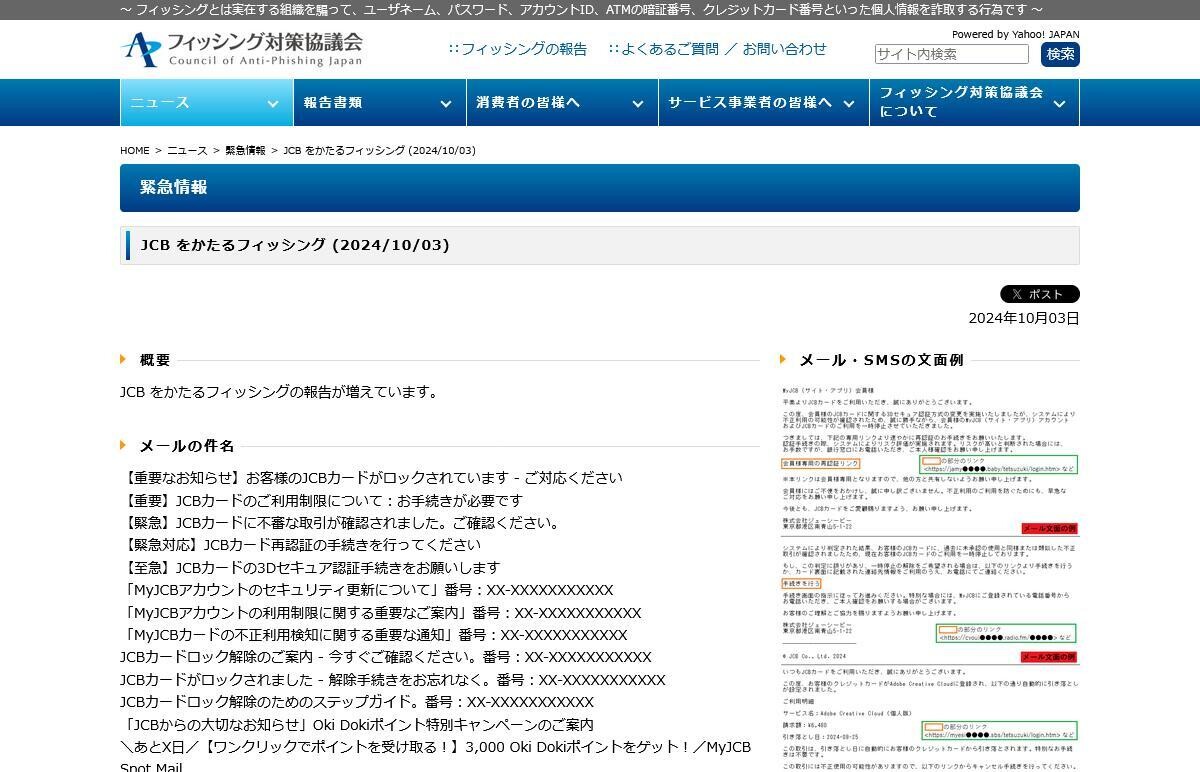Focus the サイト内検索 search field

click(x=951, y=54)
